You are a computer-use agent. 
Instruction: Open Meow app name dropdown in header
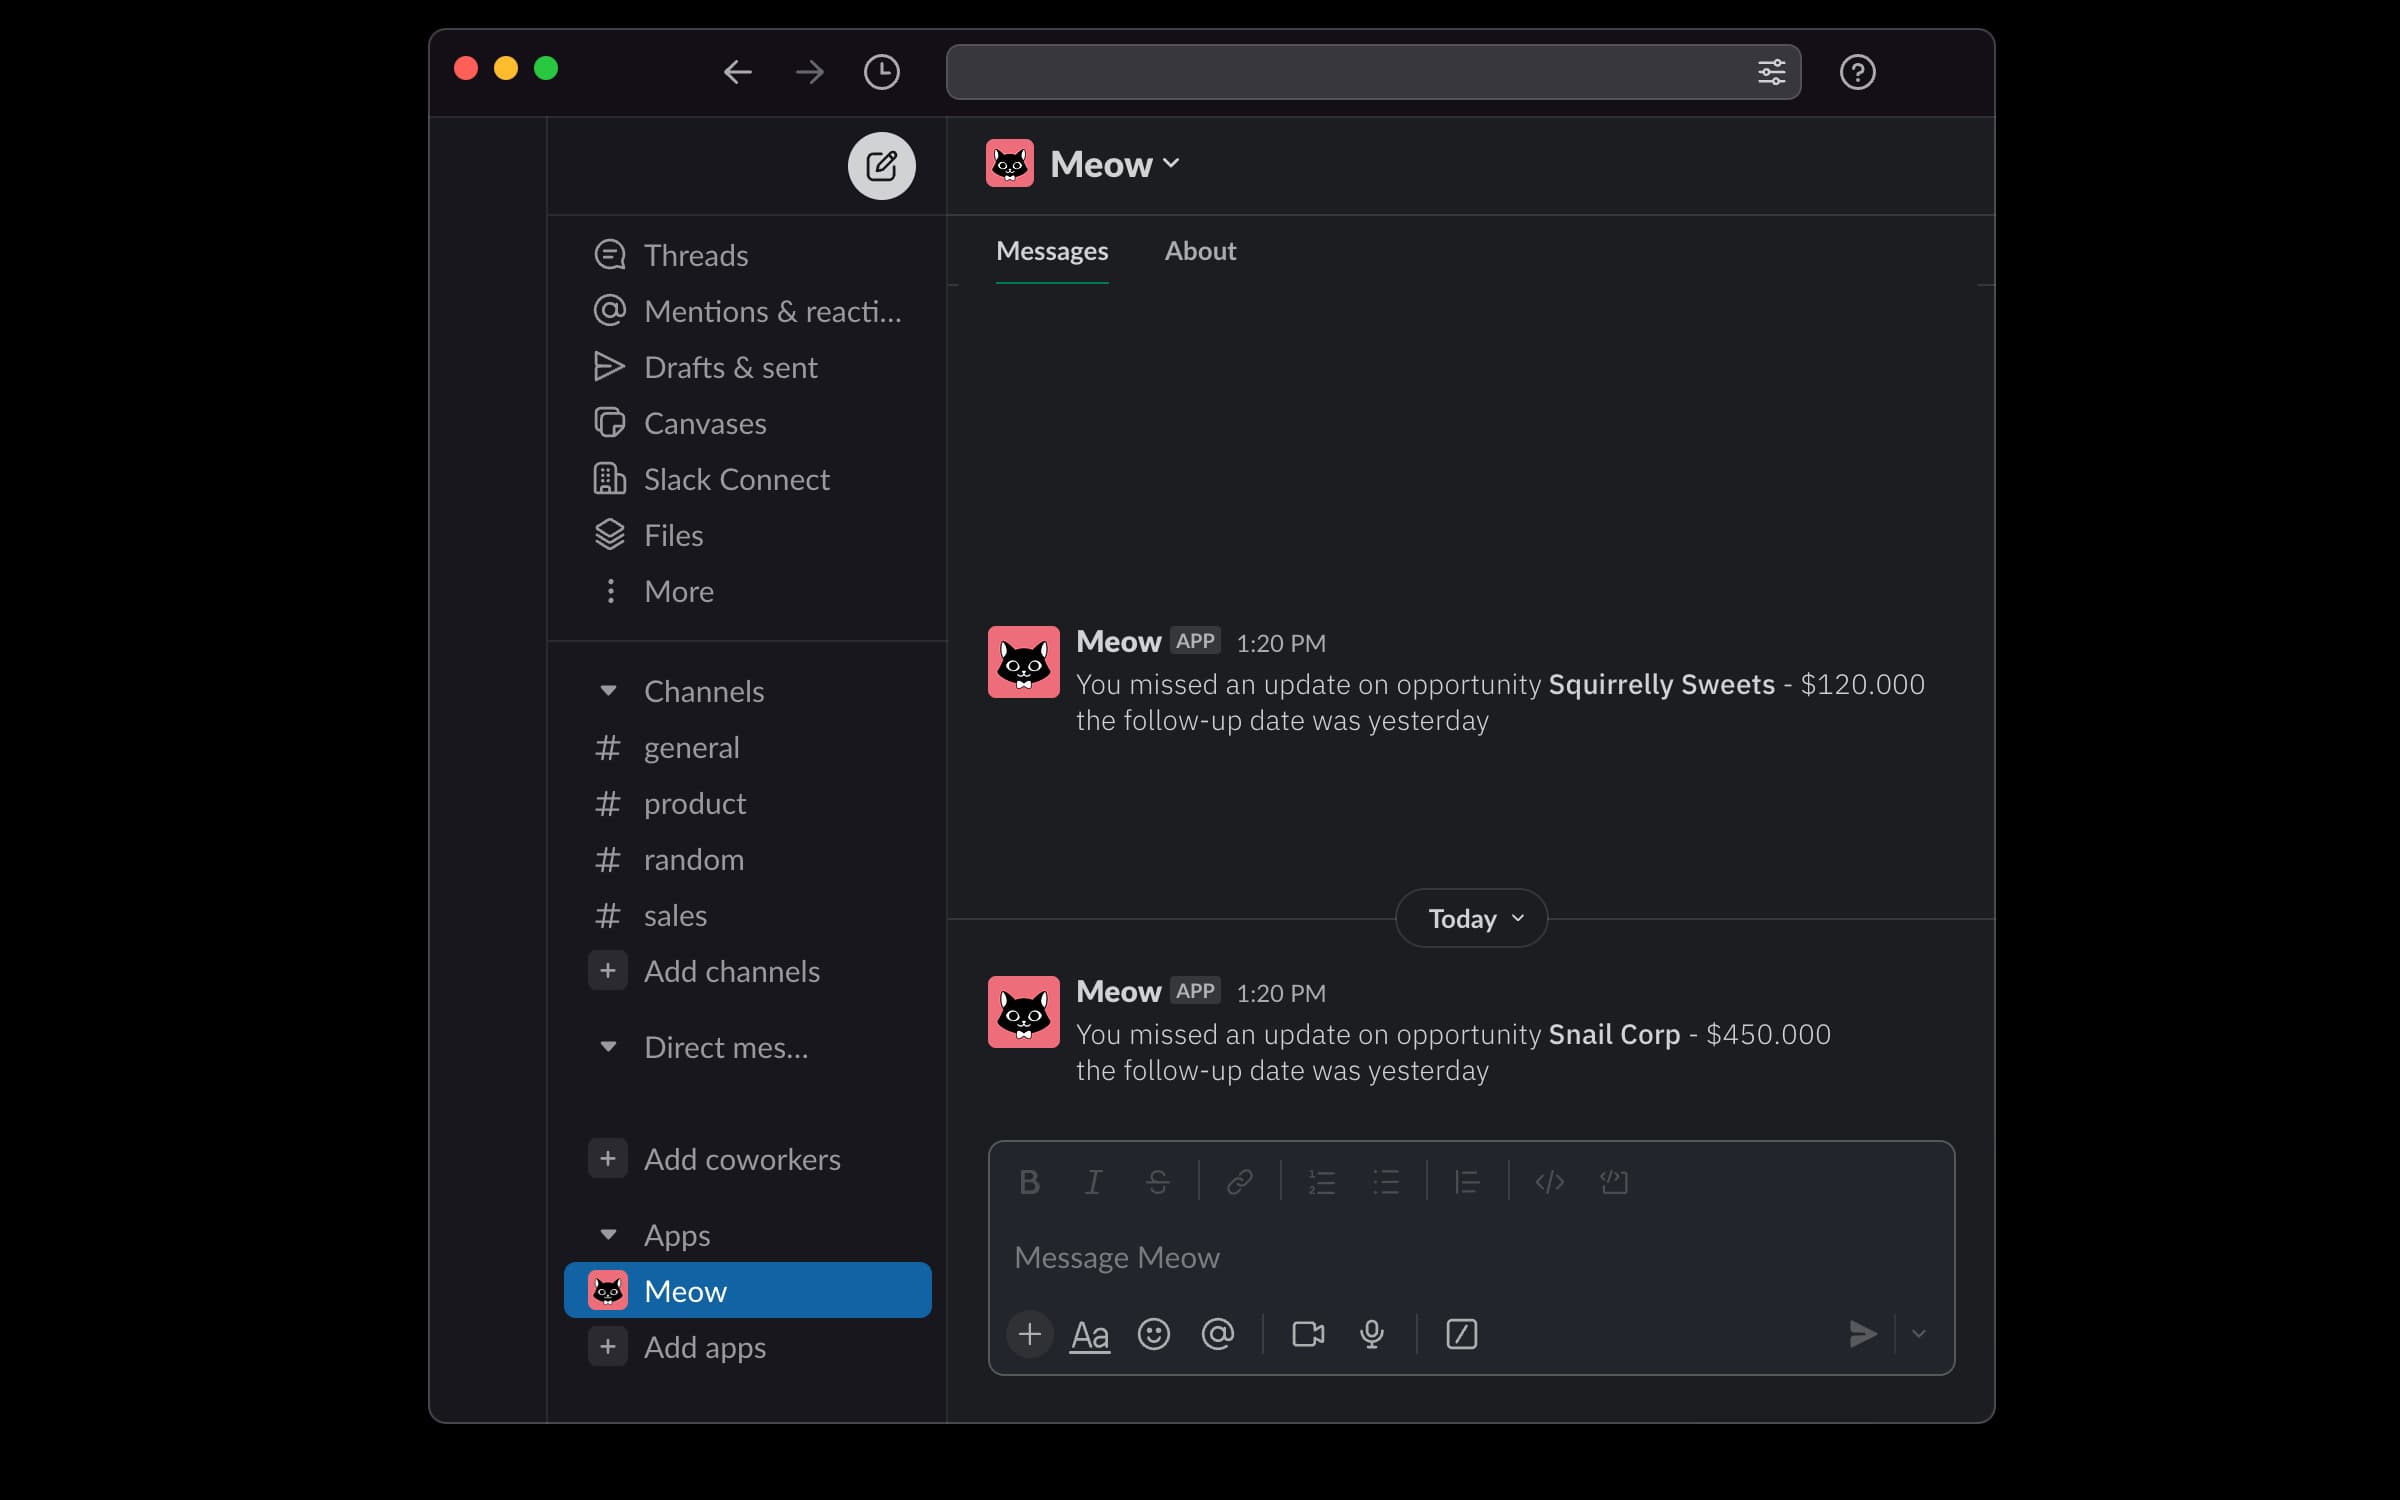click(x=1115, y=164)
